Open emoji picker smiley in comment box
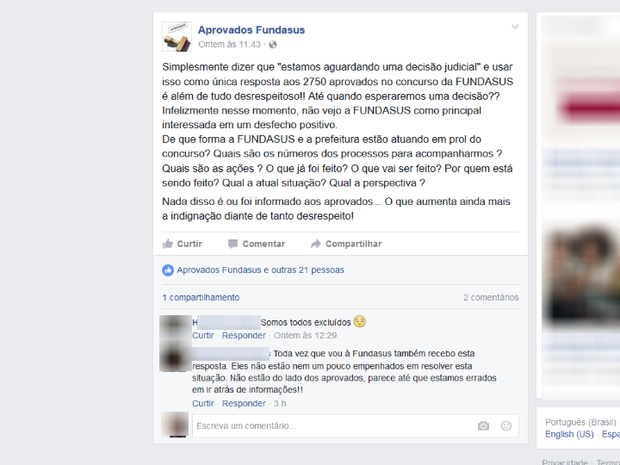The image size is (620, 465). tap(506, 426)
